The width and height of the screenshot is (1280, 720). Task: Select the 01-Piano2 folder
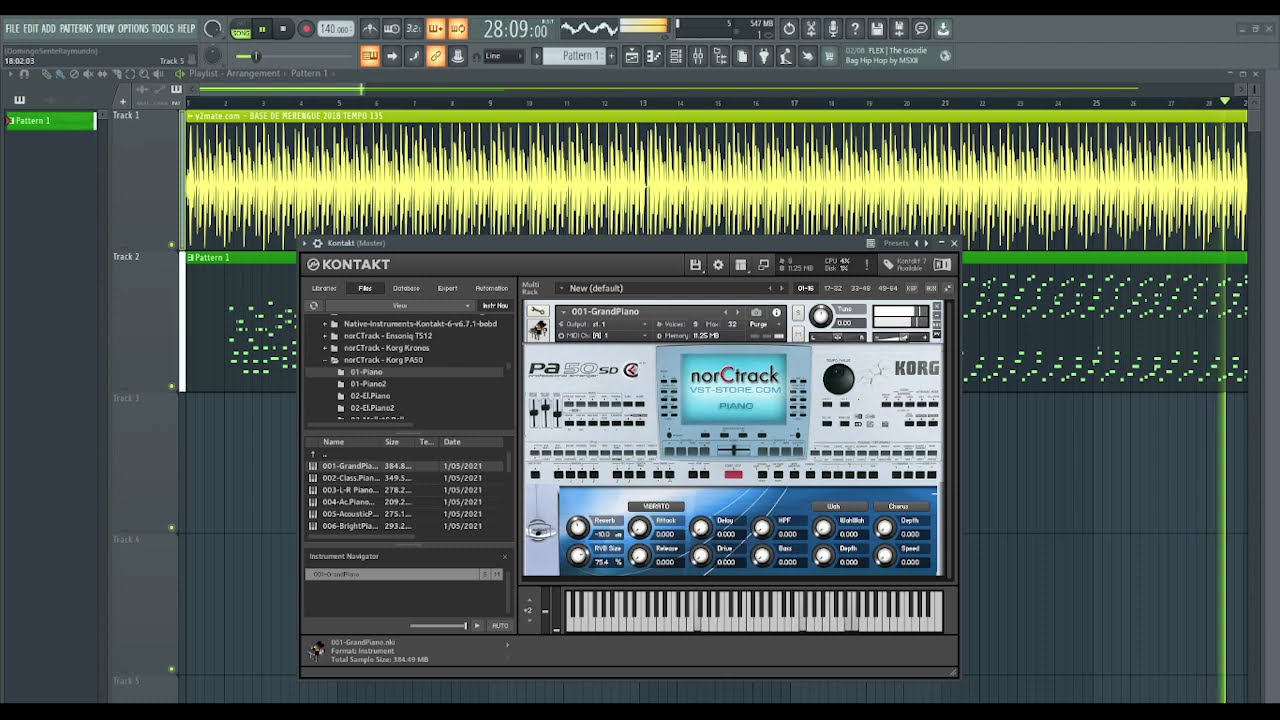click(368, 384)
